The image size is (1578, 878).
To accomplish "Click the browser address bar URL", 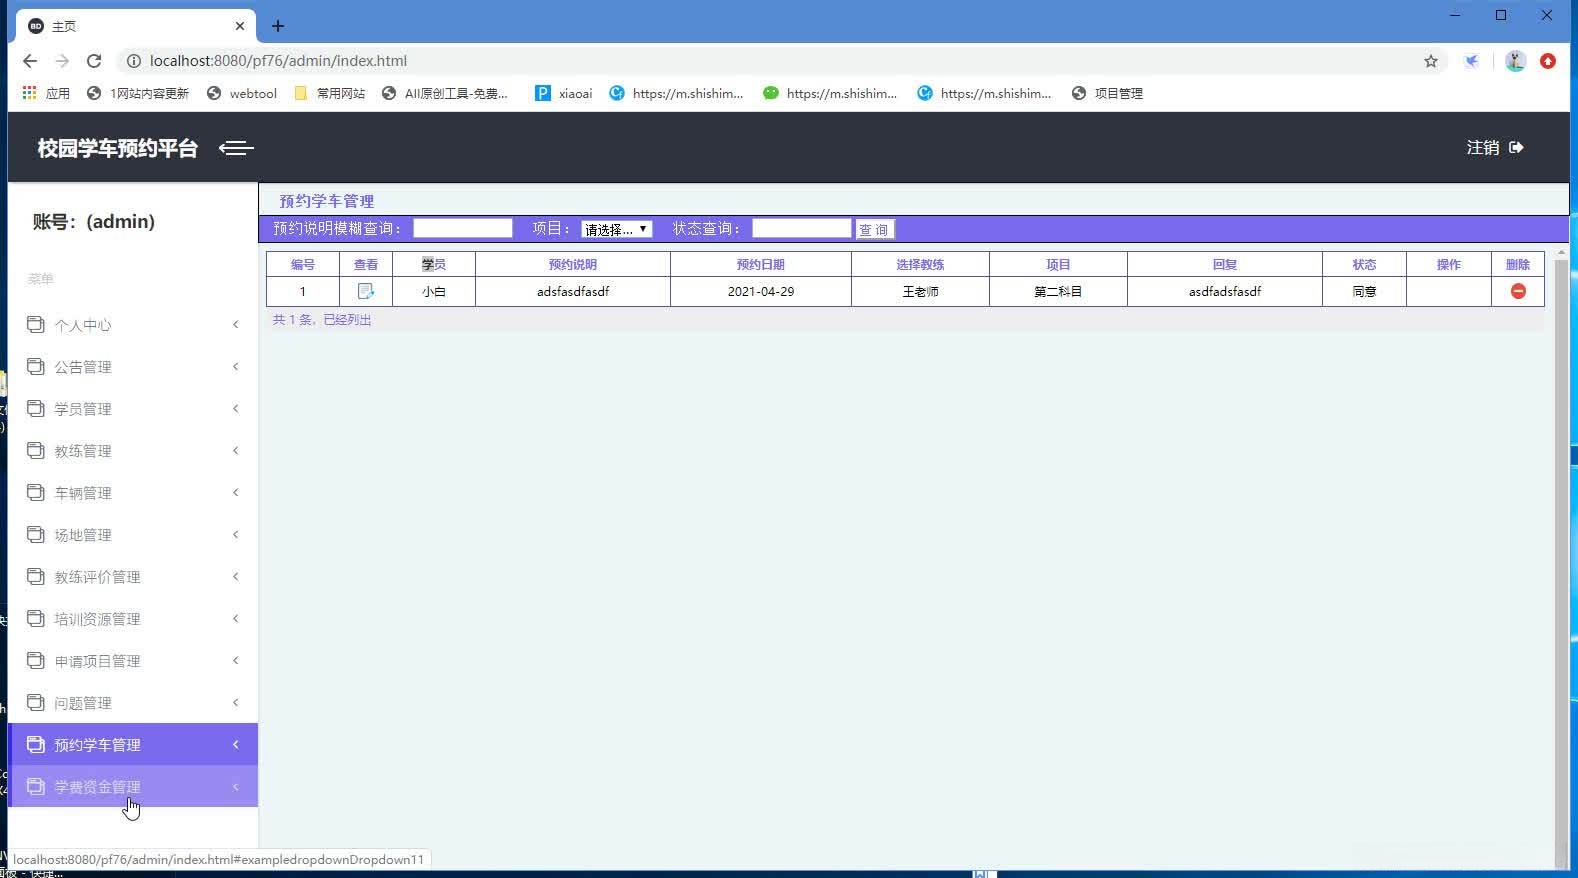I will coord(278,61).
